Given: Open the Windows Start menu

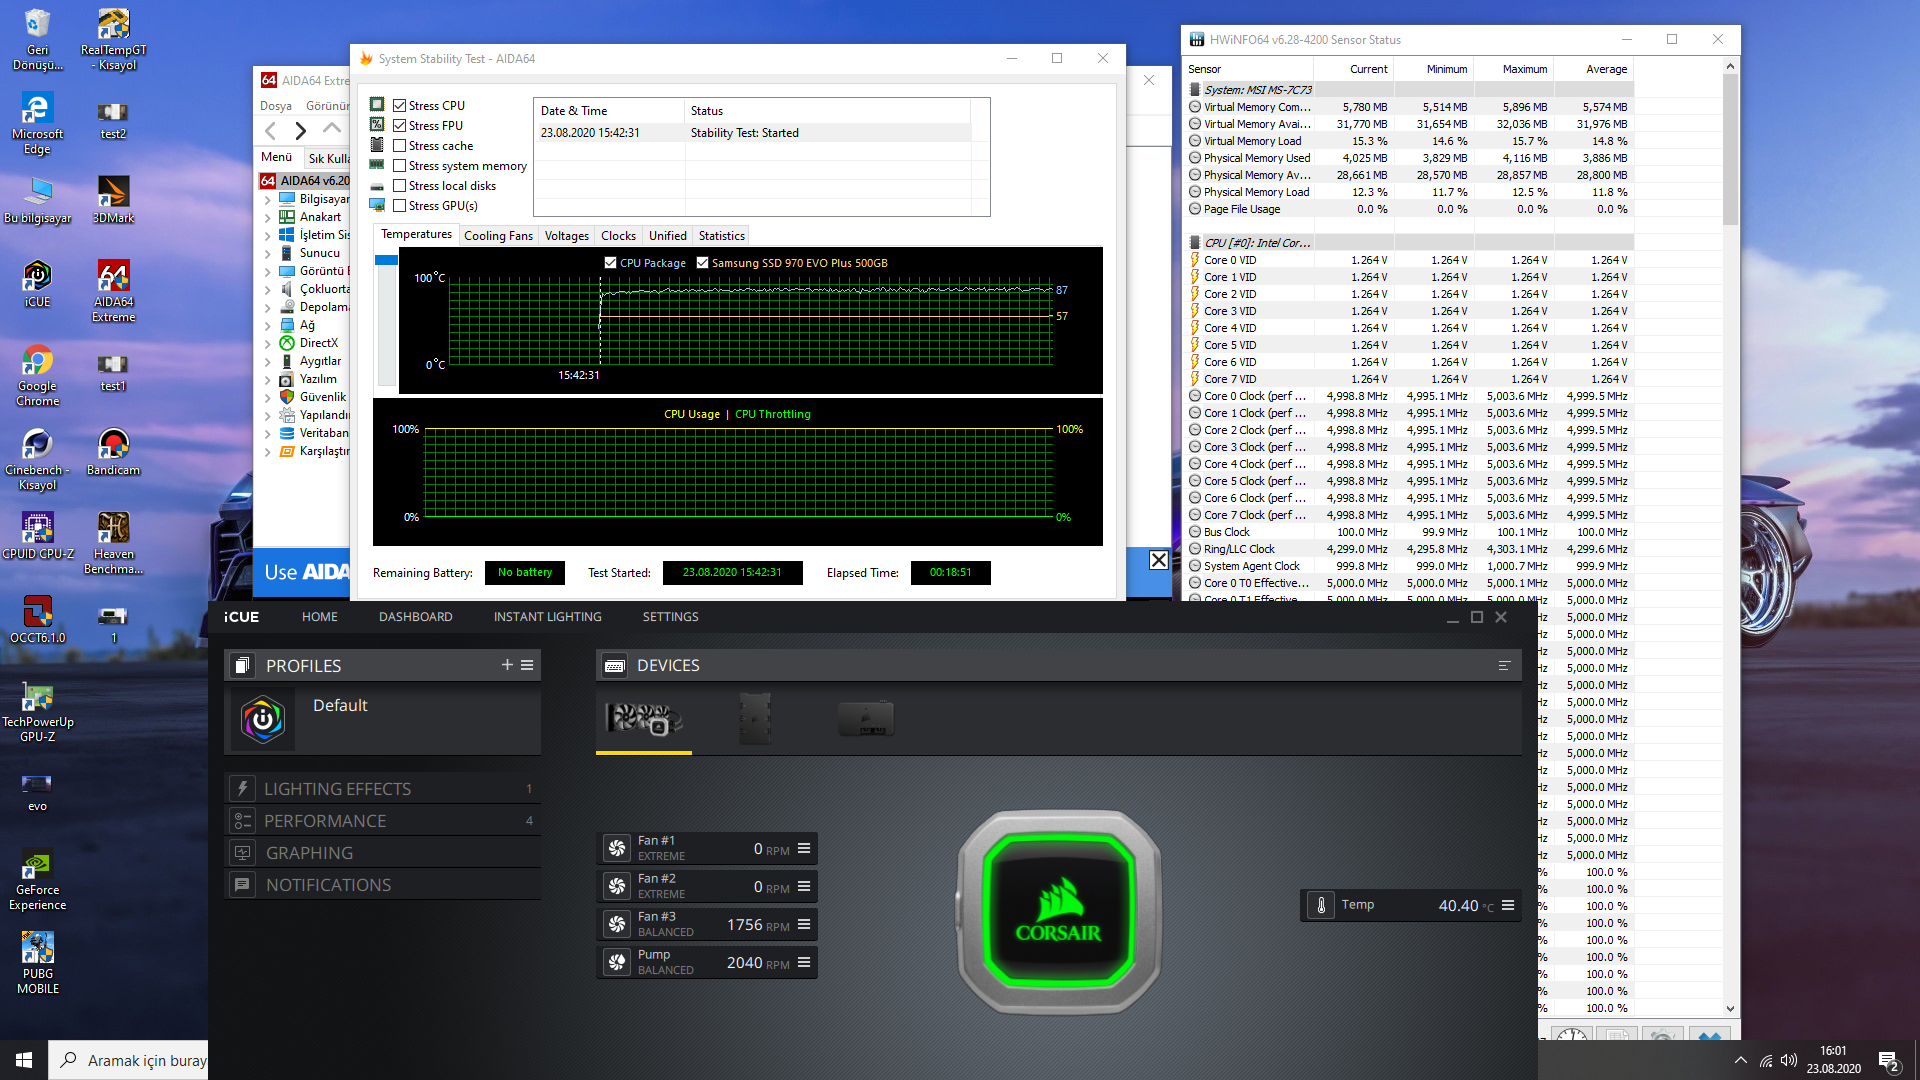Looking at the screenshot, I should (x=24, y=1060).
